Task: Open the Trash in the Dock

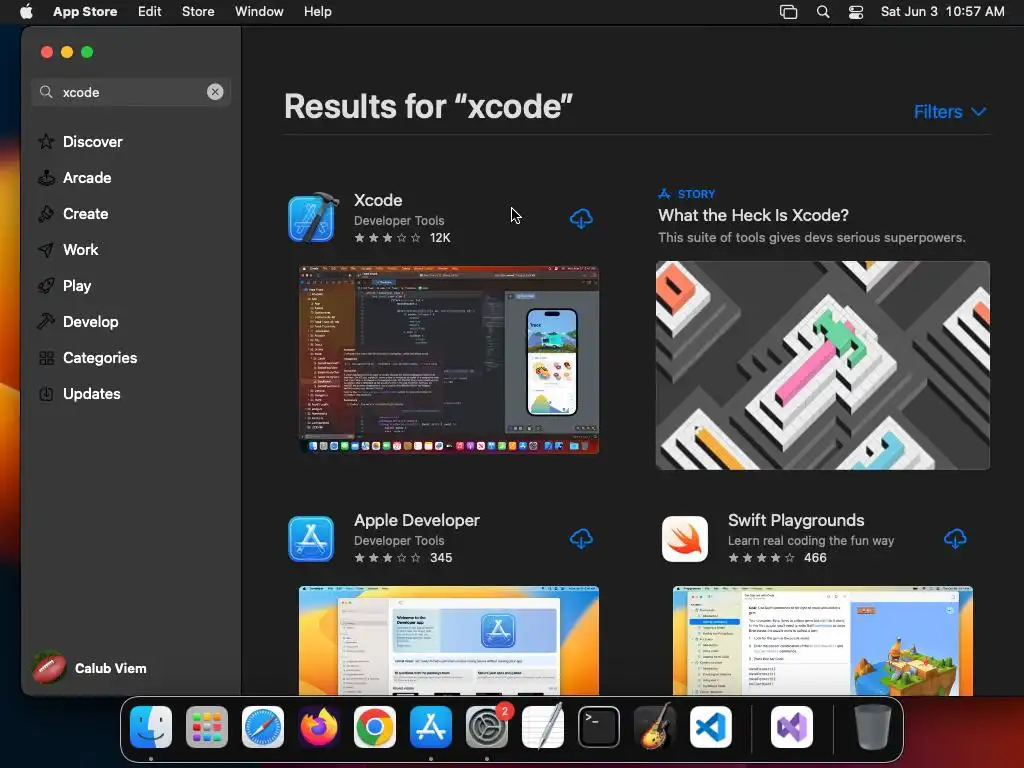Action: tap(873, 727)
